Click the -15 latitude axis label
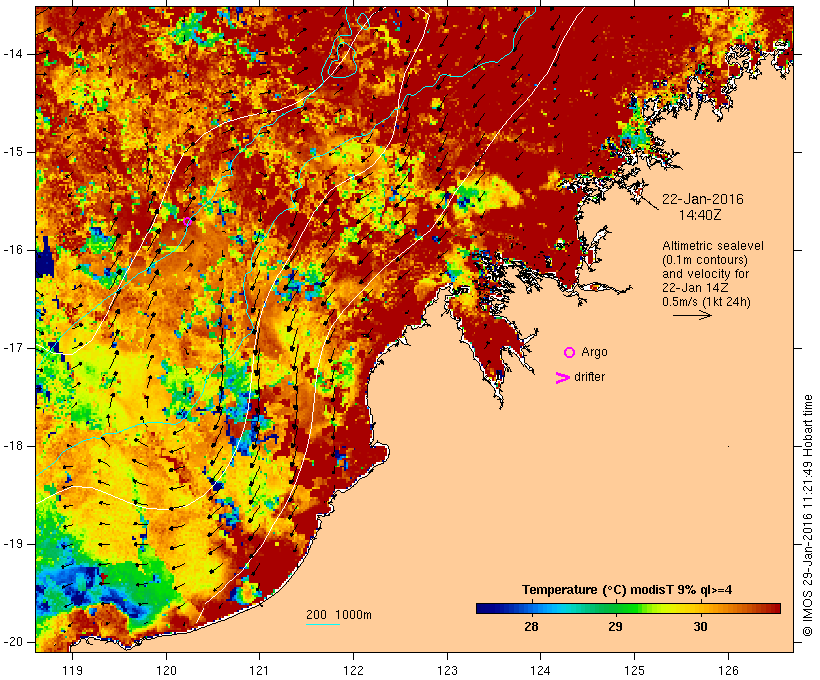The image size is (820, 680). (x=13, y=152)
